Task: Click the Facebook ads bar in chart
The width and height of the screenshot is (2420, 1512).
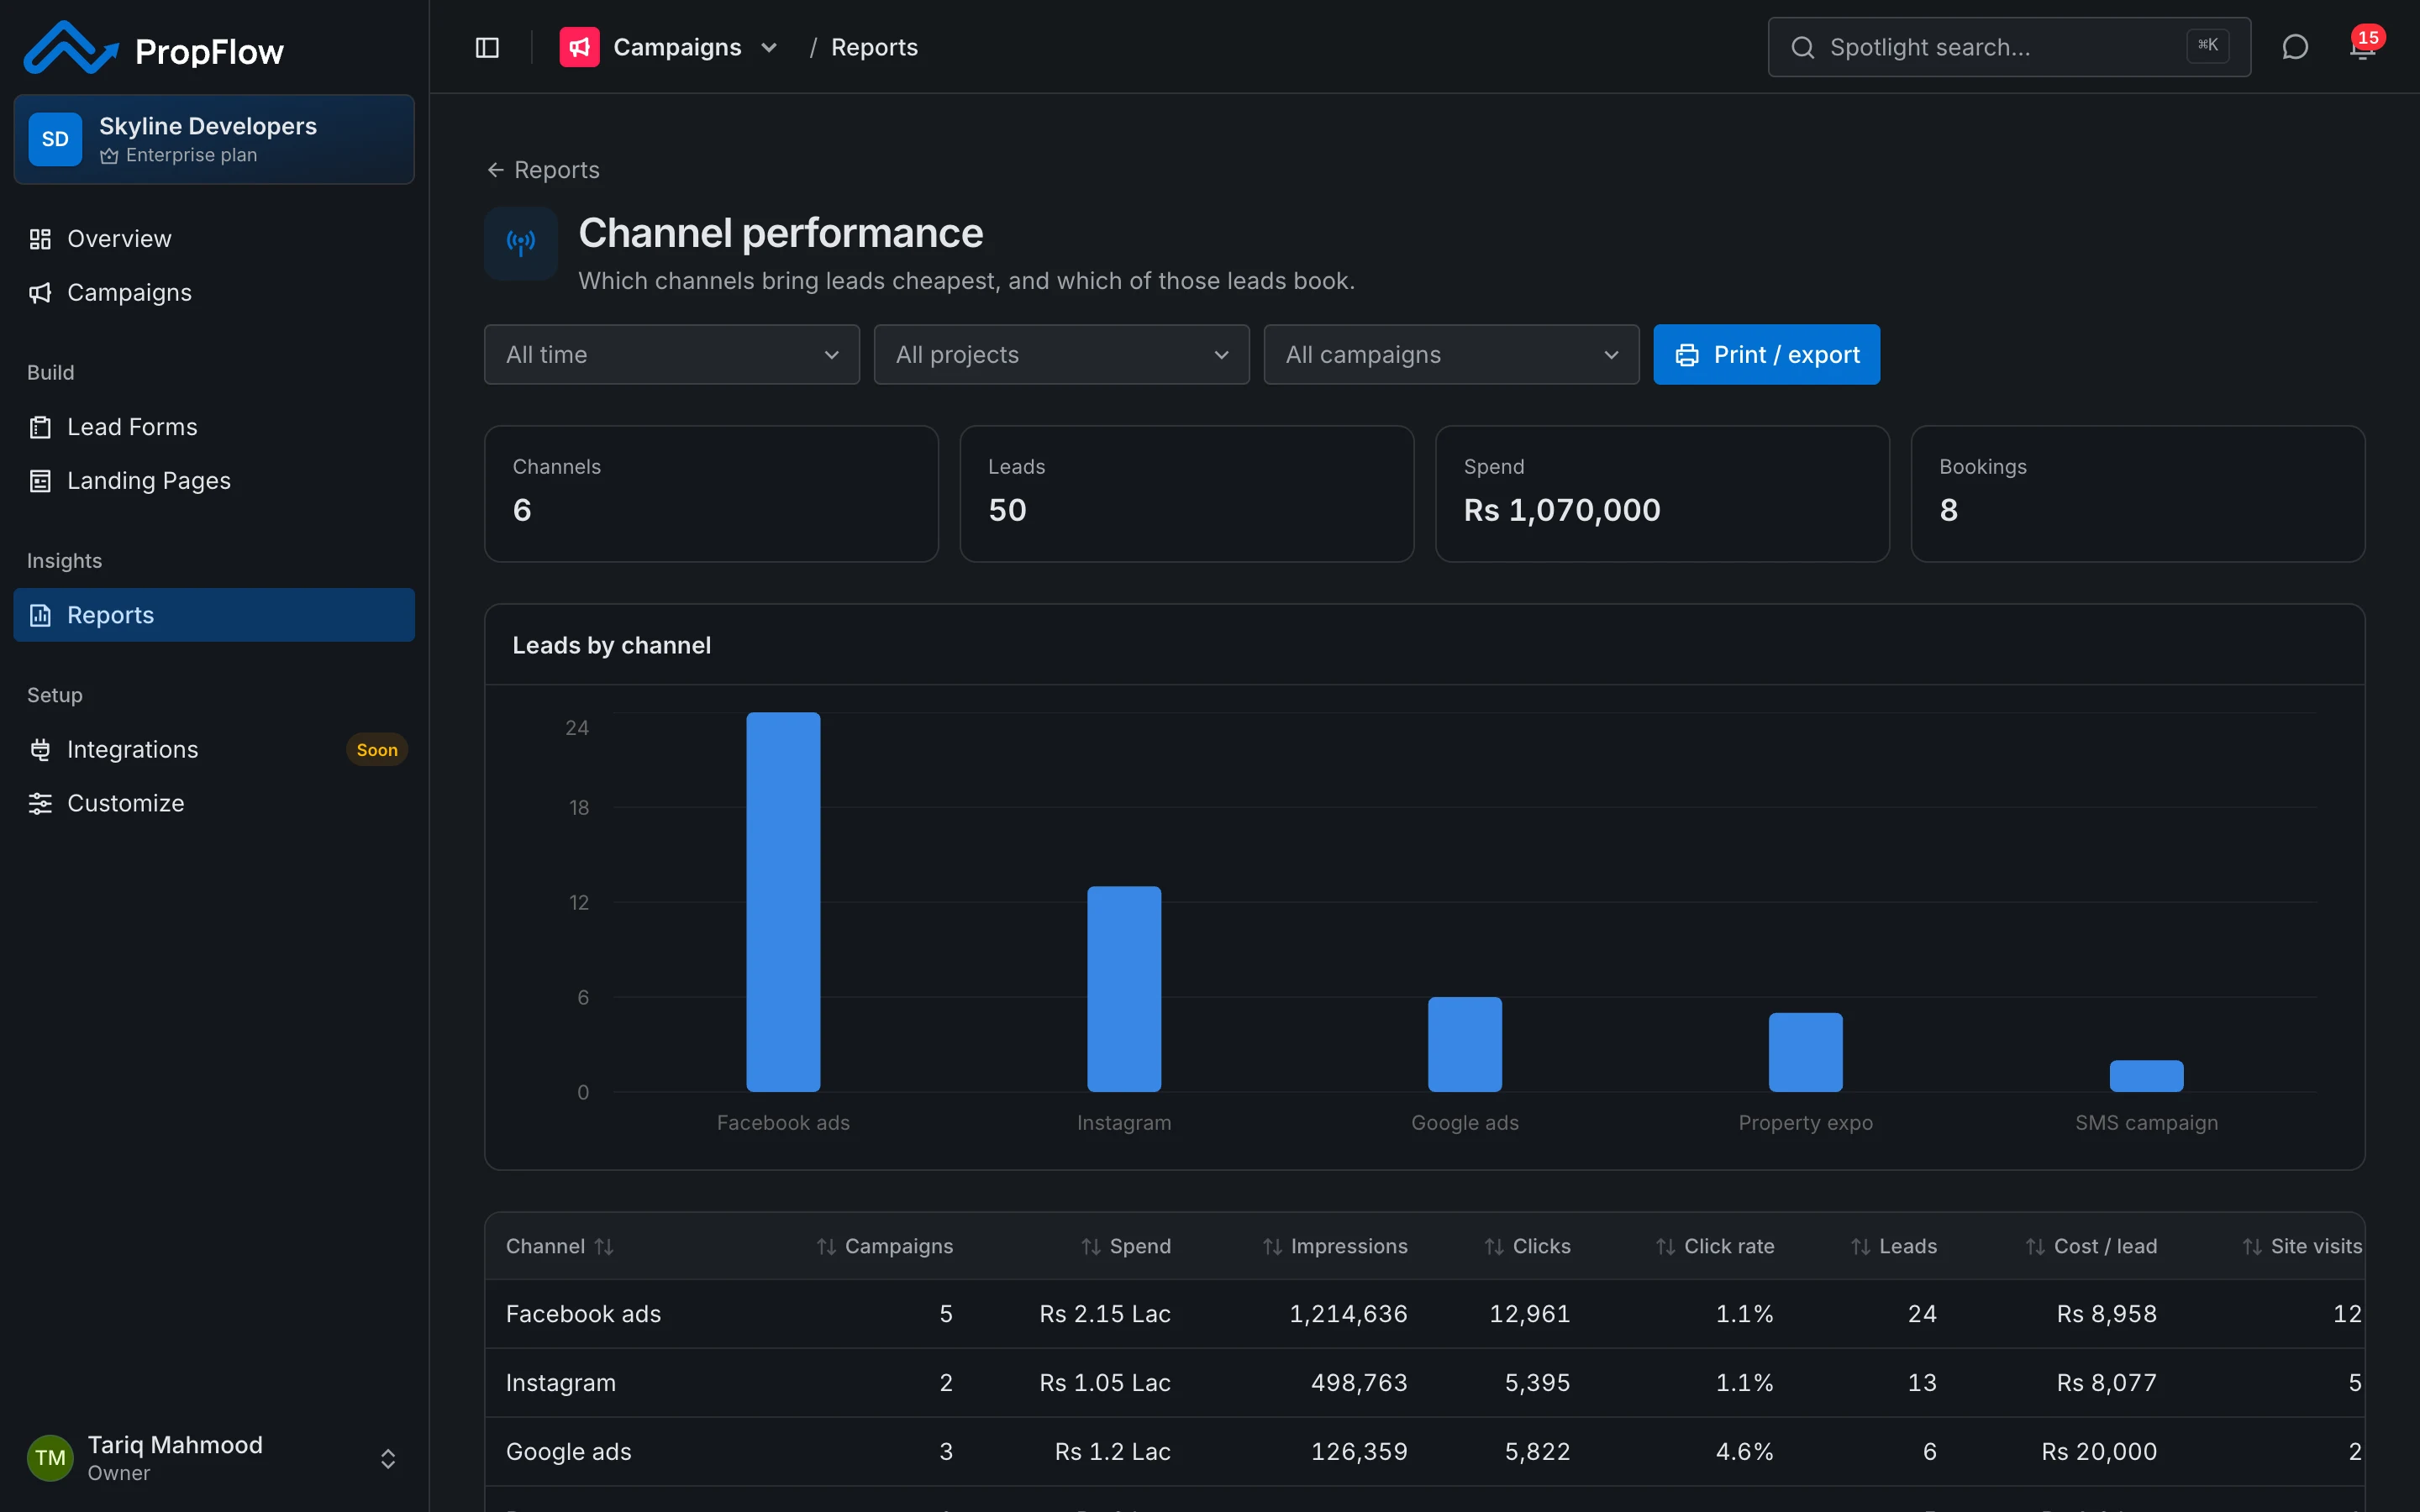Action: [783, 902]
